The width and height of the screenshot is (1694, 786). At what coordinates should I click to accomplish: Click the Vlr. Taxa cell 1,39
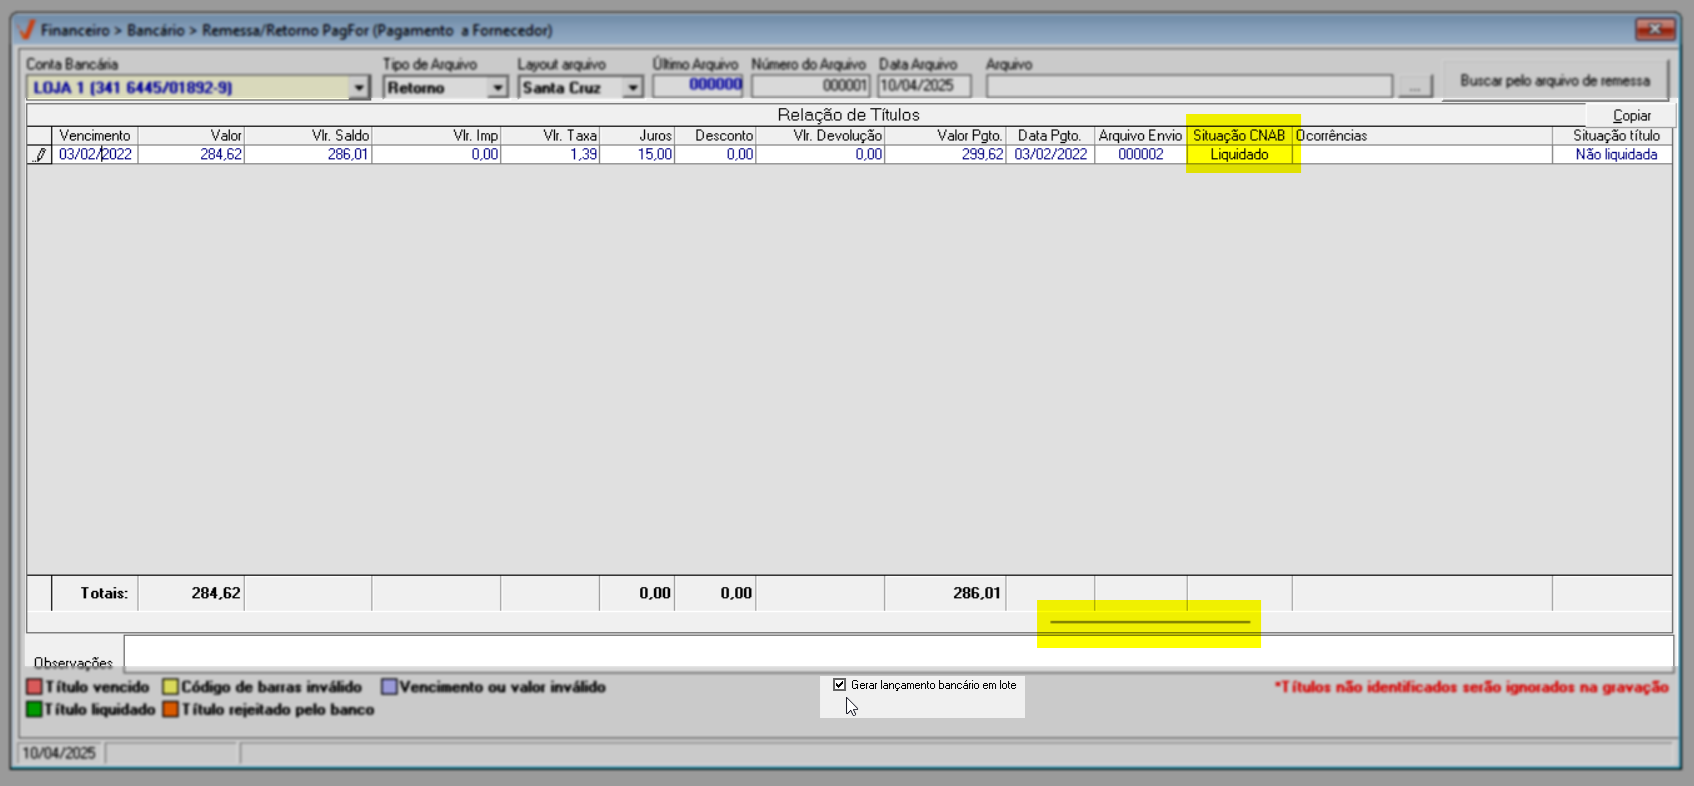pos(550,155)
